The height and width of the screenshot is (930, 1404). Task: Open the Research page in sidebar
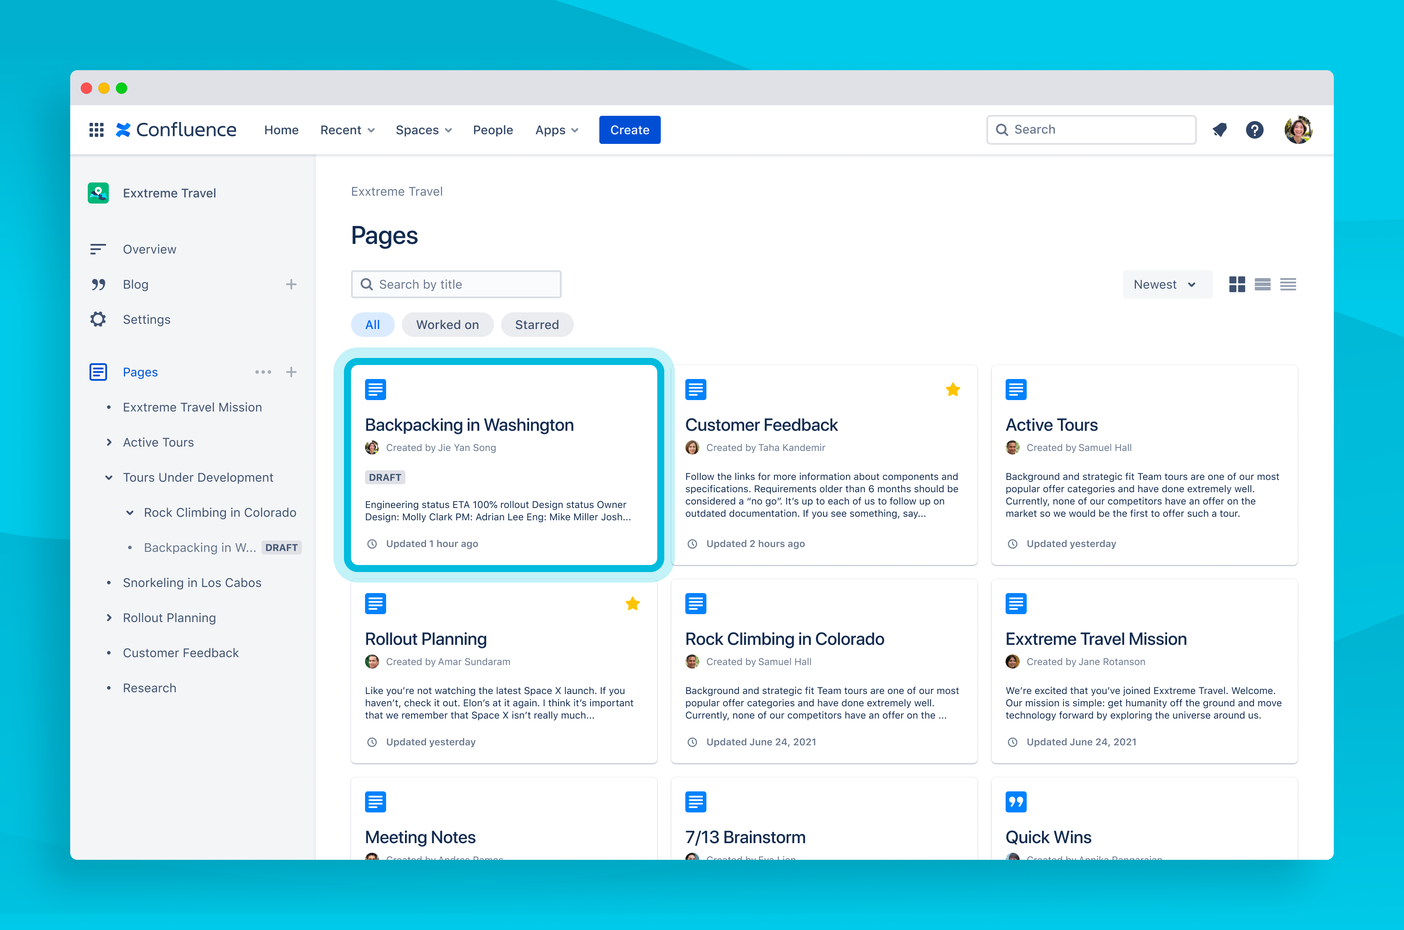tap(150, 688)
